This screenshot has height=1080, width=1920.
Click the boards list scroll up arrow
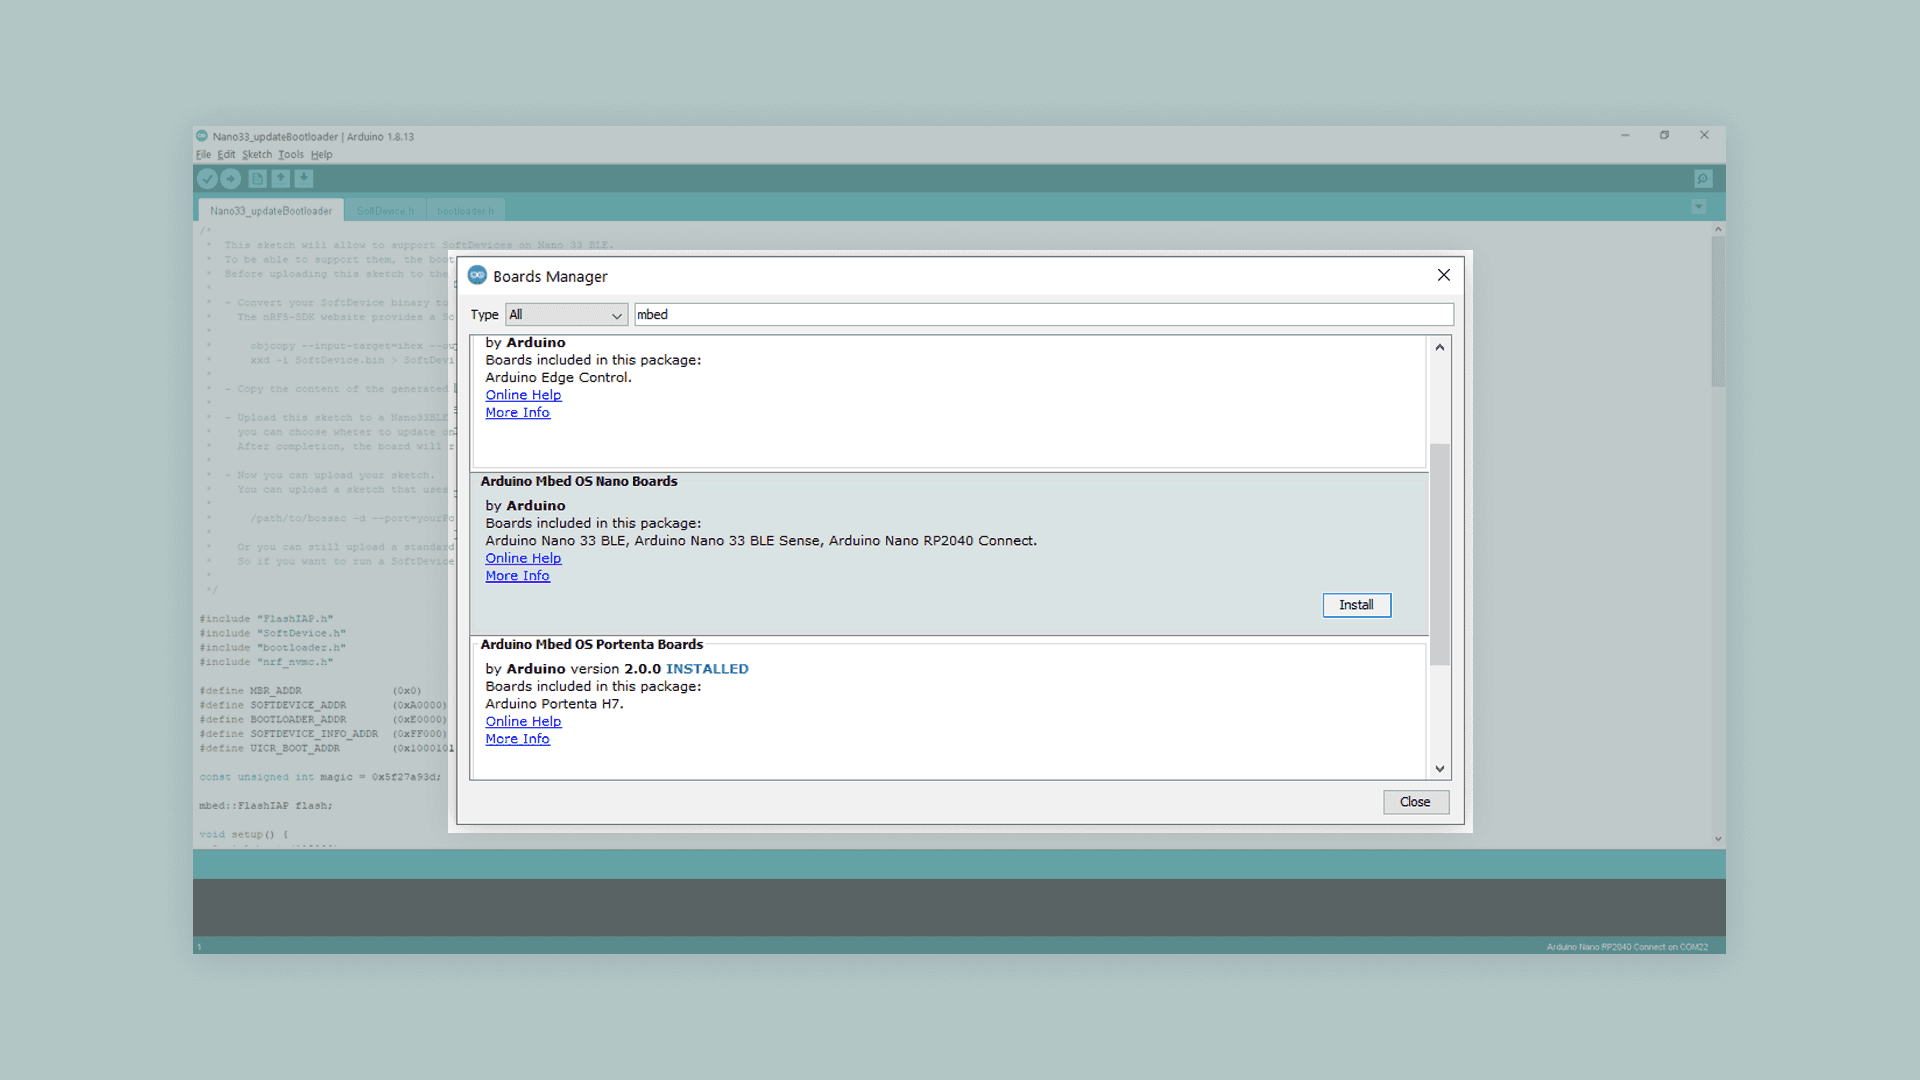(x=1440, y=347)
